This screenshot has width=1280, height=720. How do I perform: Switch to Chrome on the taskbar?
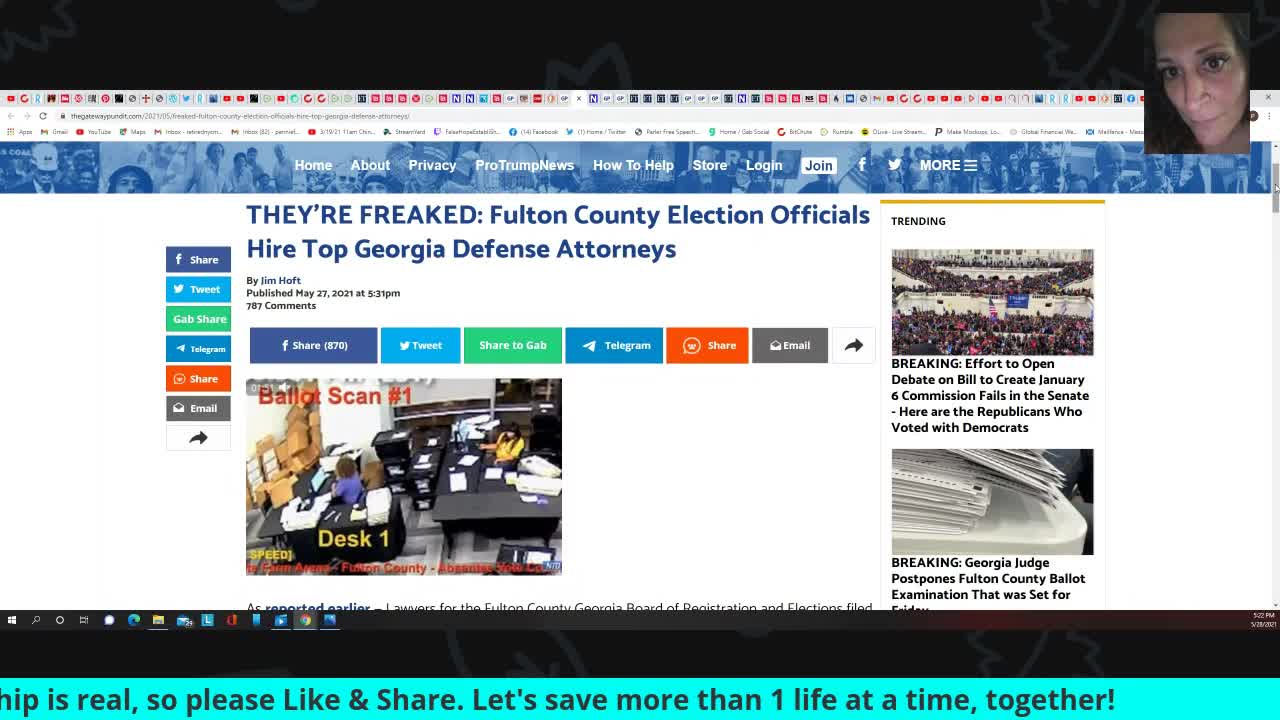tap(305, 620)
